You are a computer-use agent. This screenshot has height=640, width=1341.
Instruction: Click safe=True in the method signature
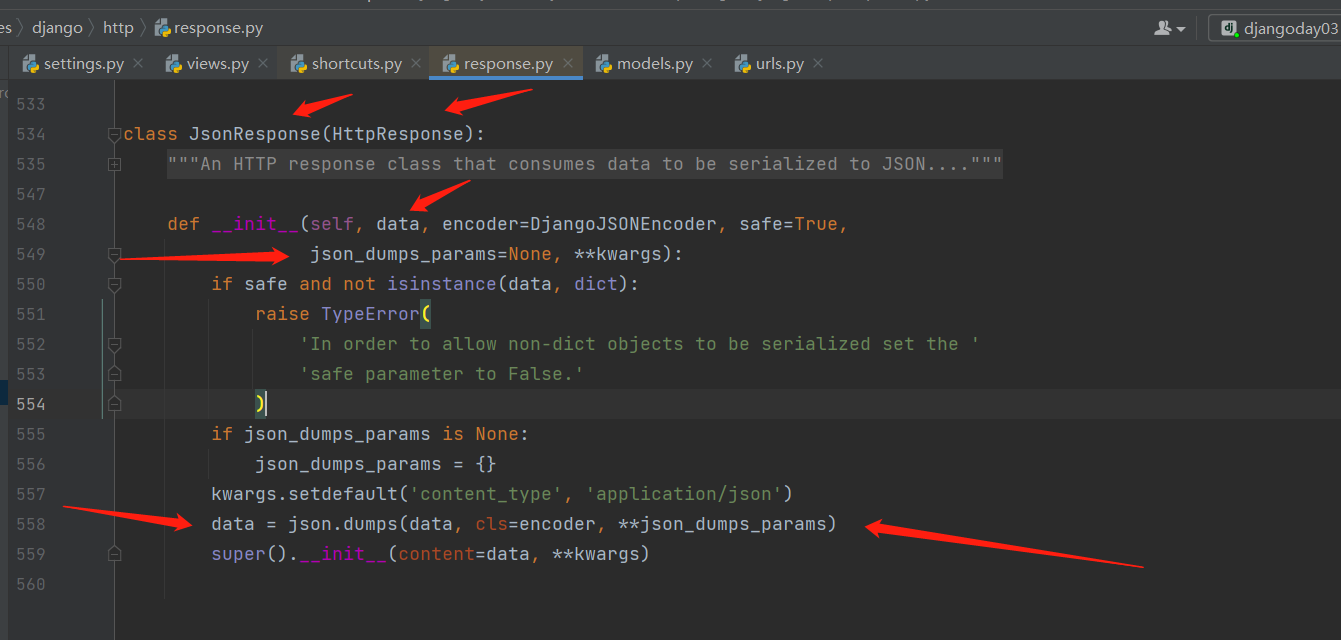coord(789,224)
